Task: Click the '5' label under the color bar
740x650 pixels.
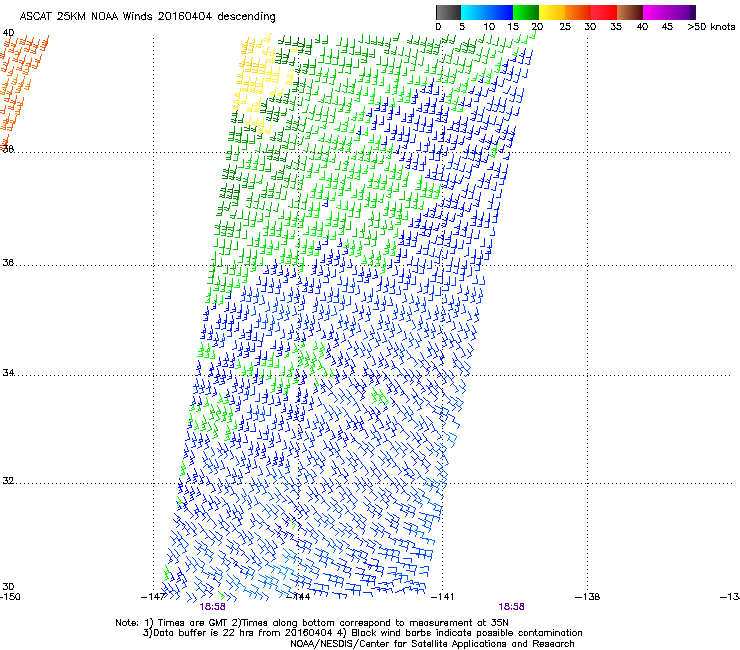Action: pos(462,26)
